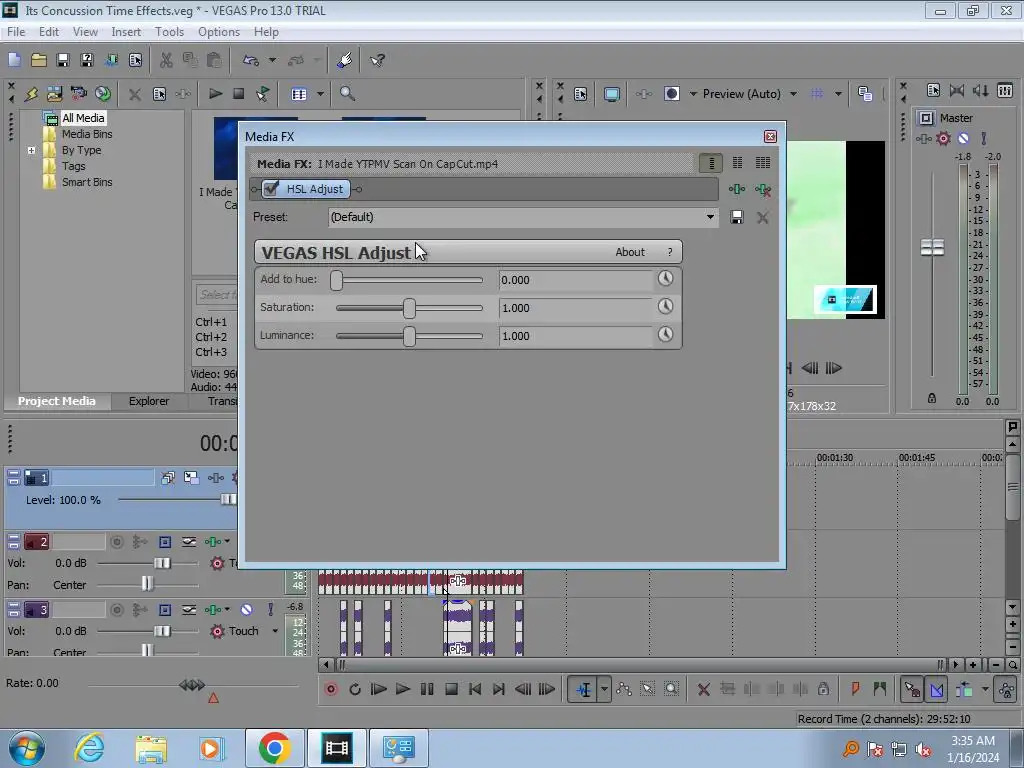Screen dimensions: 1024x768
Task: Toggle Loop Playback in transport bar
Action: point(355,689)
